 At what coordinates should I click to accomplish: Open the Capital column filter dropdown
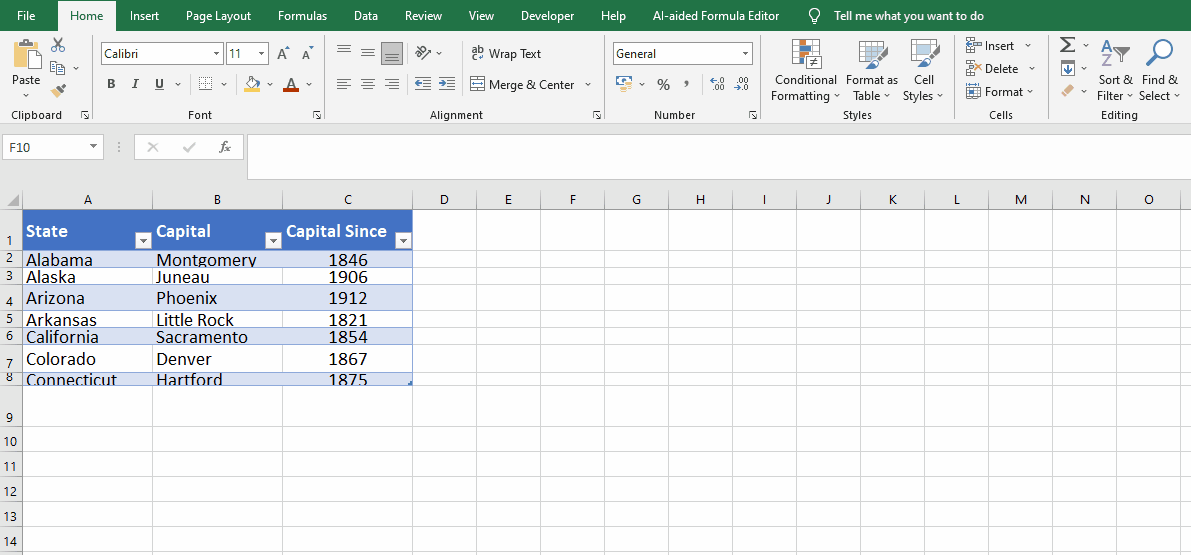(273, 240)
